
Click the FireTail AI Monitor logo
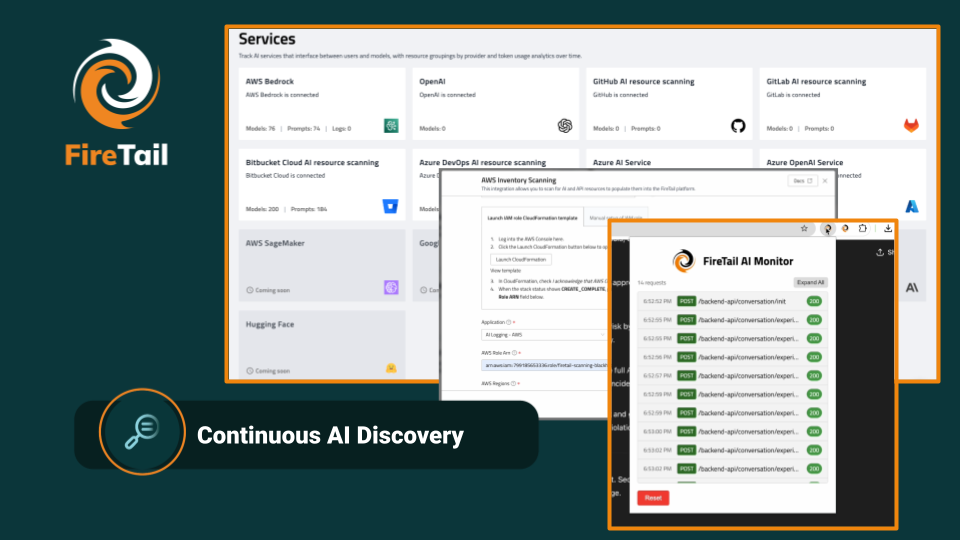pos(684,261)
